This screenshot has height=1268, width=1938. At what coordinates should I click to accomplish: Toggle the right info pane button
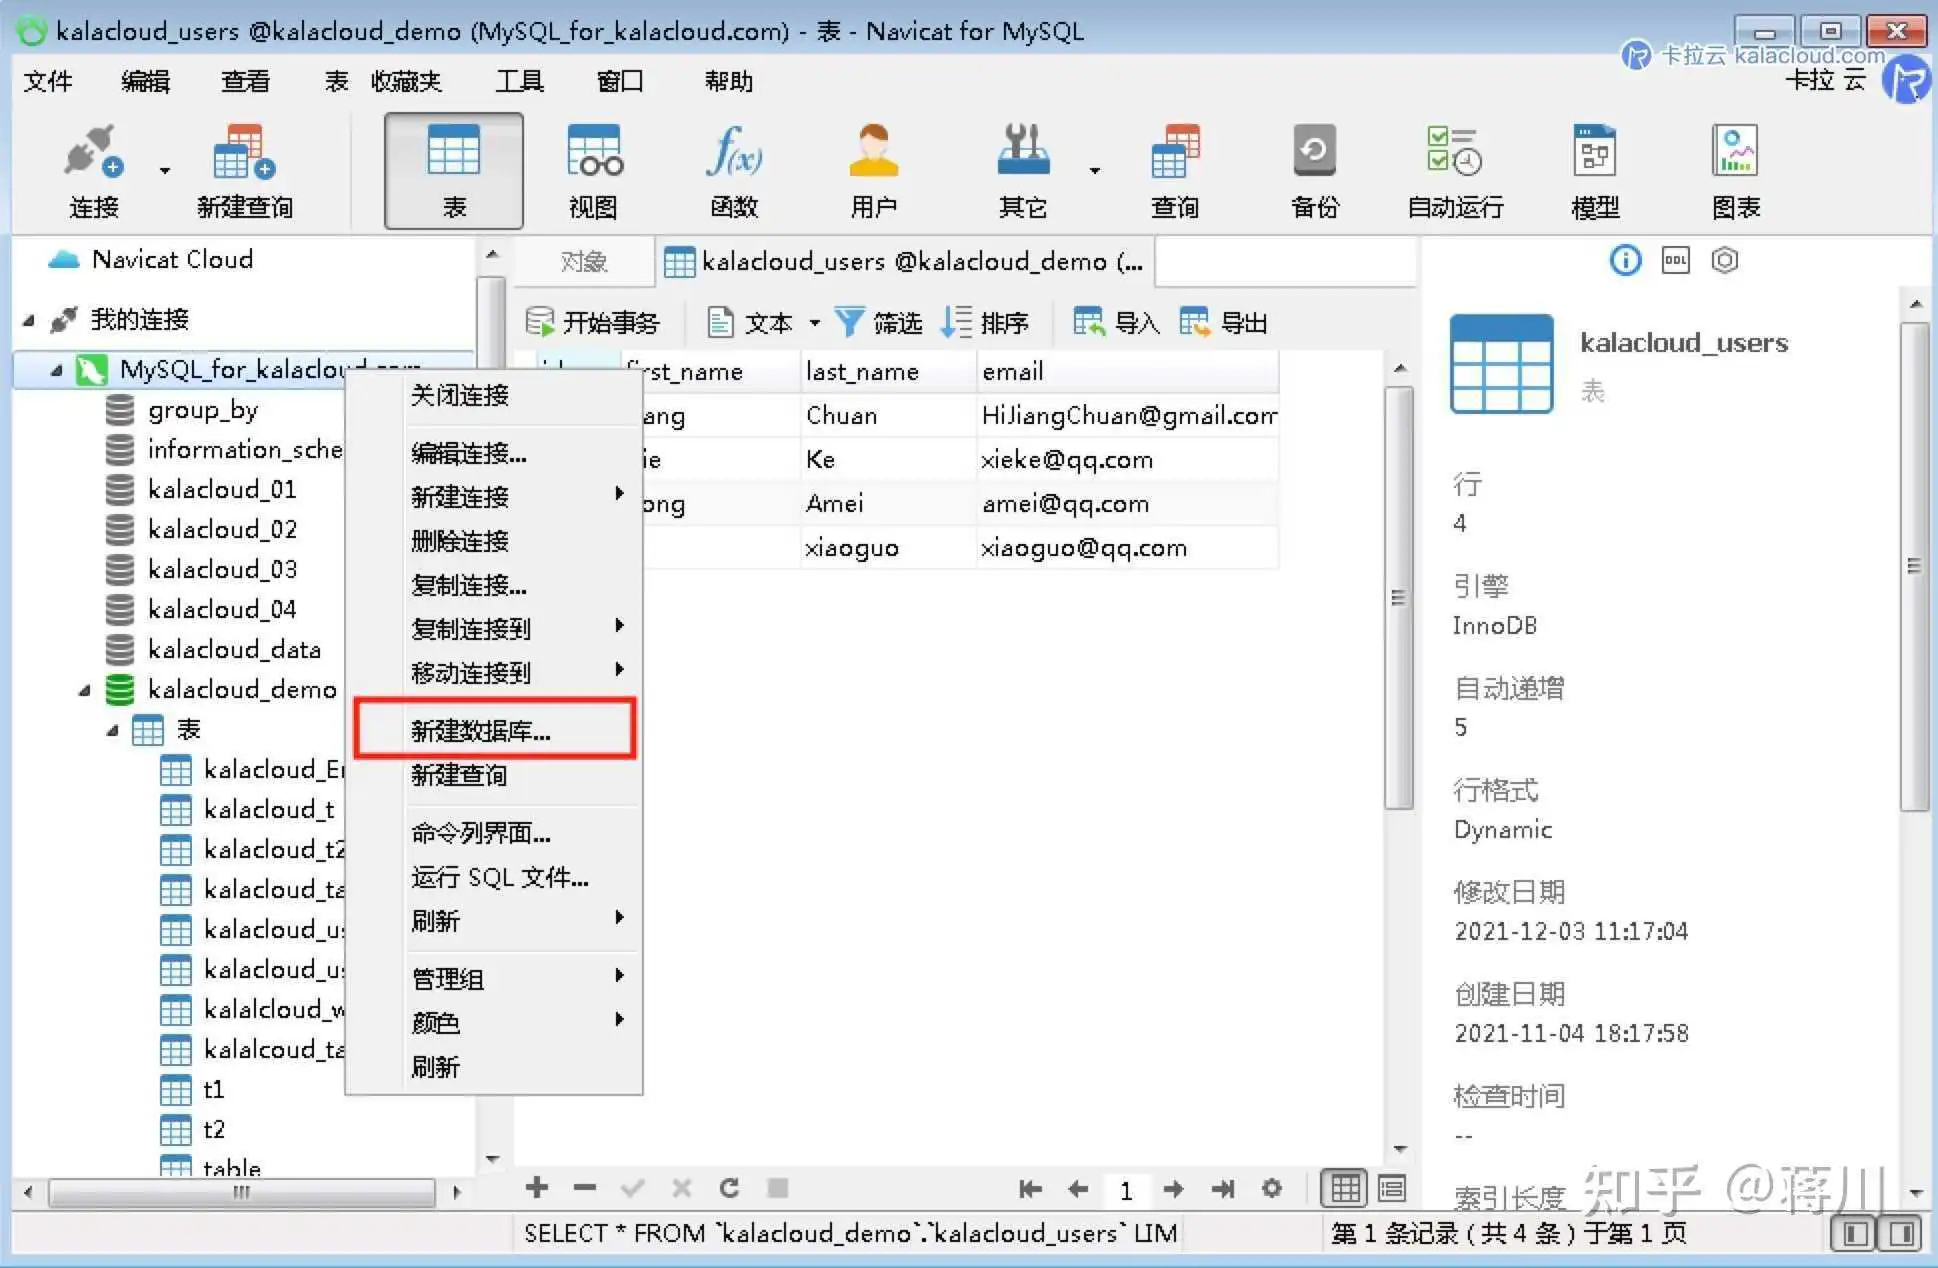[x=1902, y=1234]
